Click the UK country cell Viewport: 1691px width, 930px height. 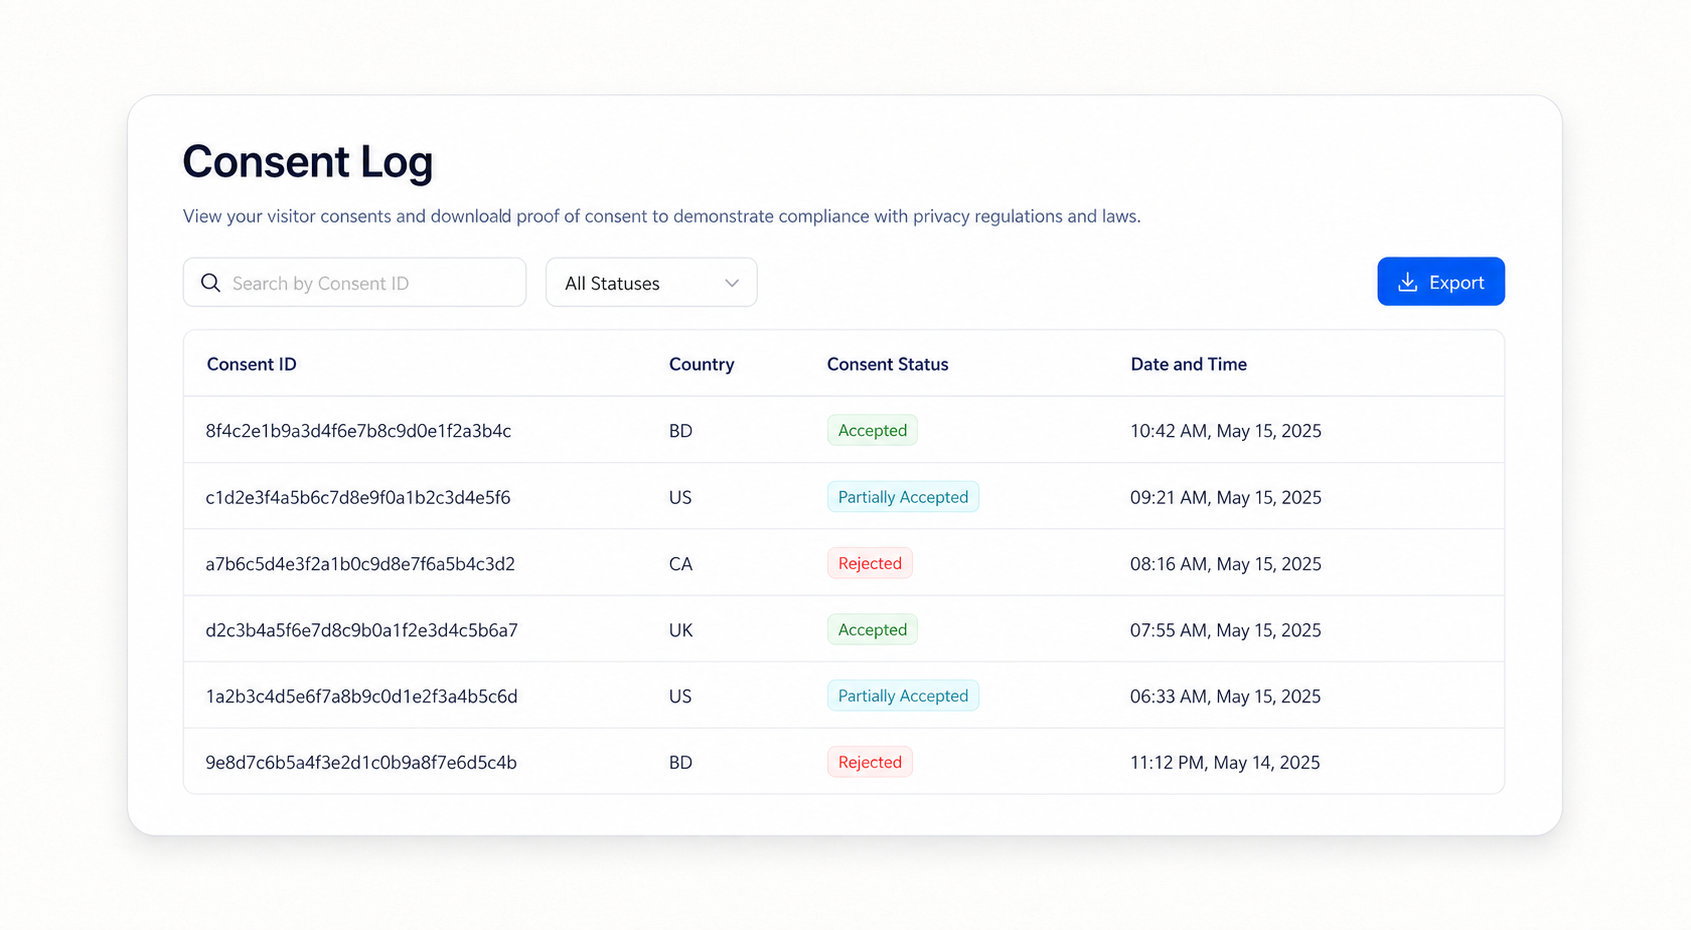[x=680, y=630]
